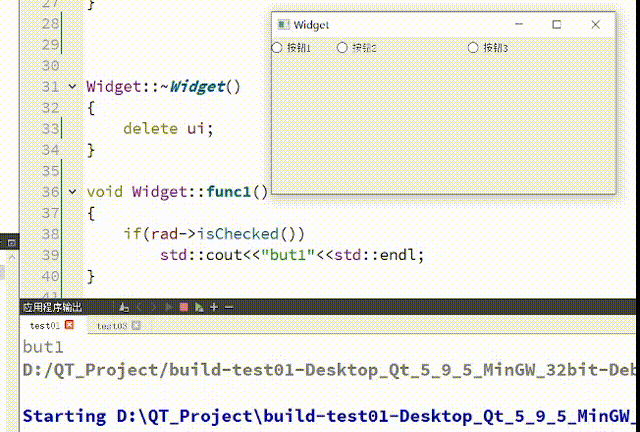The height and width of the screenshot is (432, 640).
Task: Go to next output item arrow
Action: 153,307
